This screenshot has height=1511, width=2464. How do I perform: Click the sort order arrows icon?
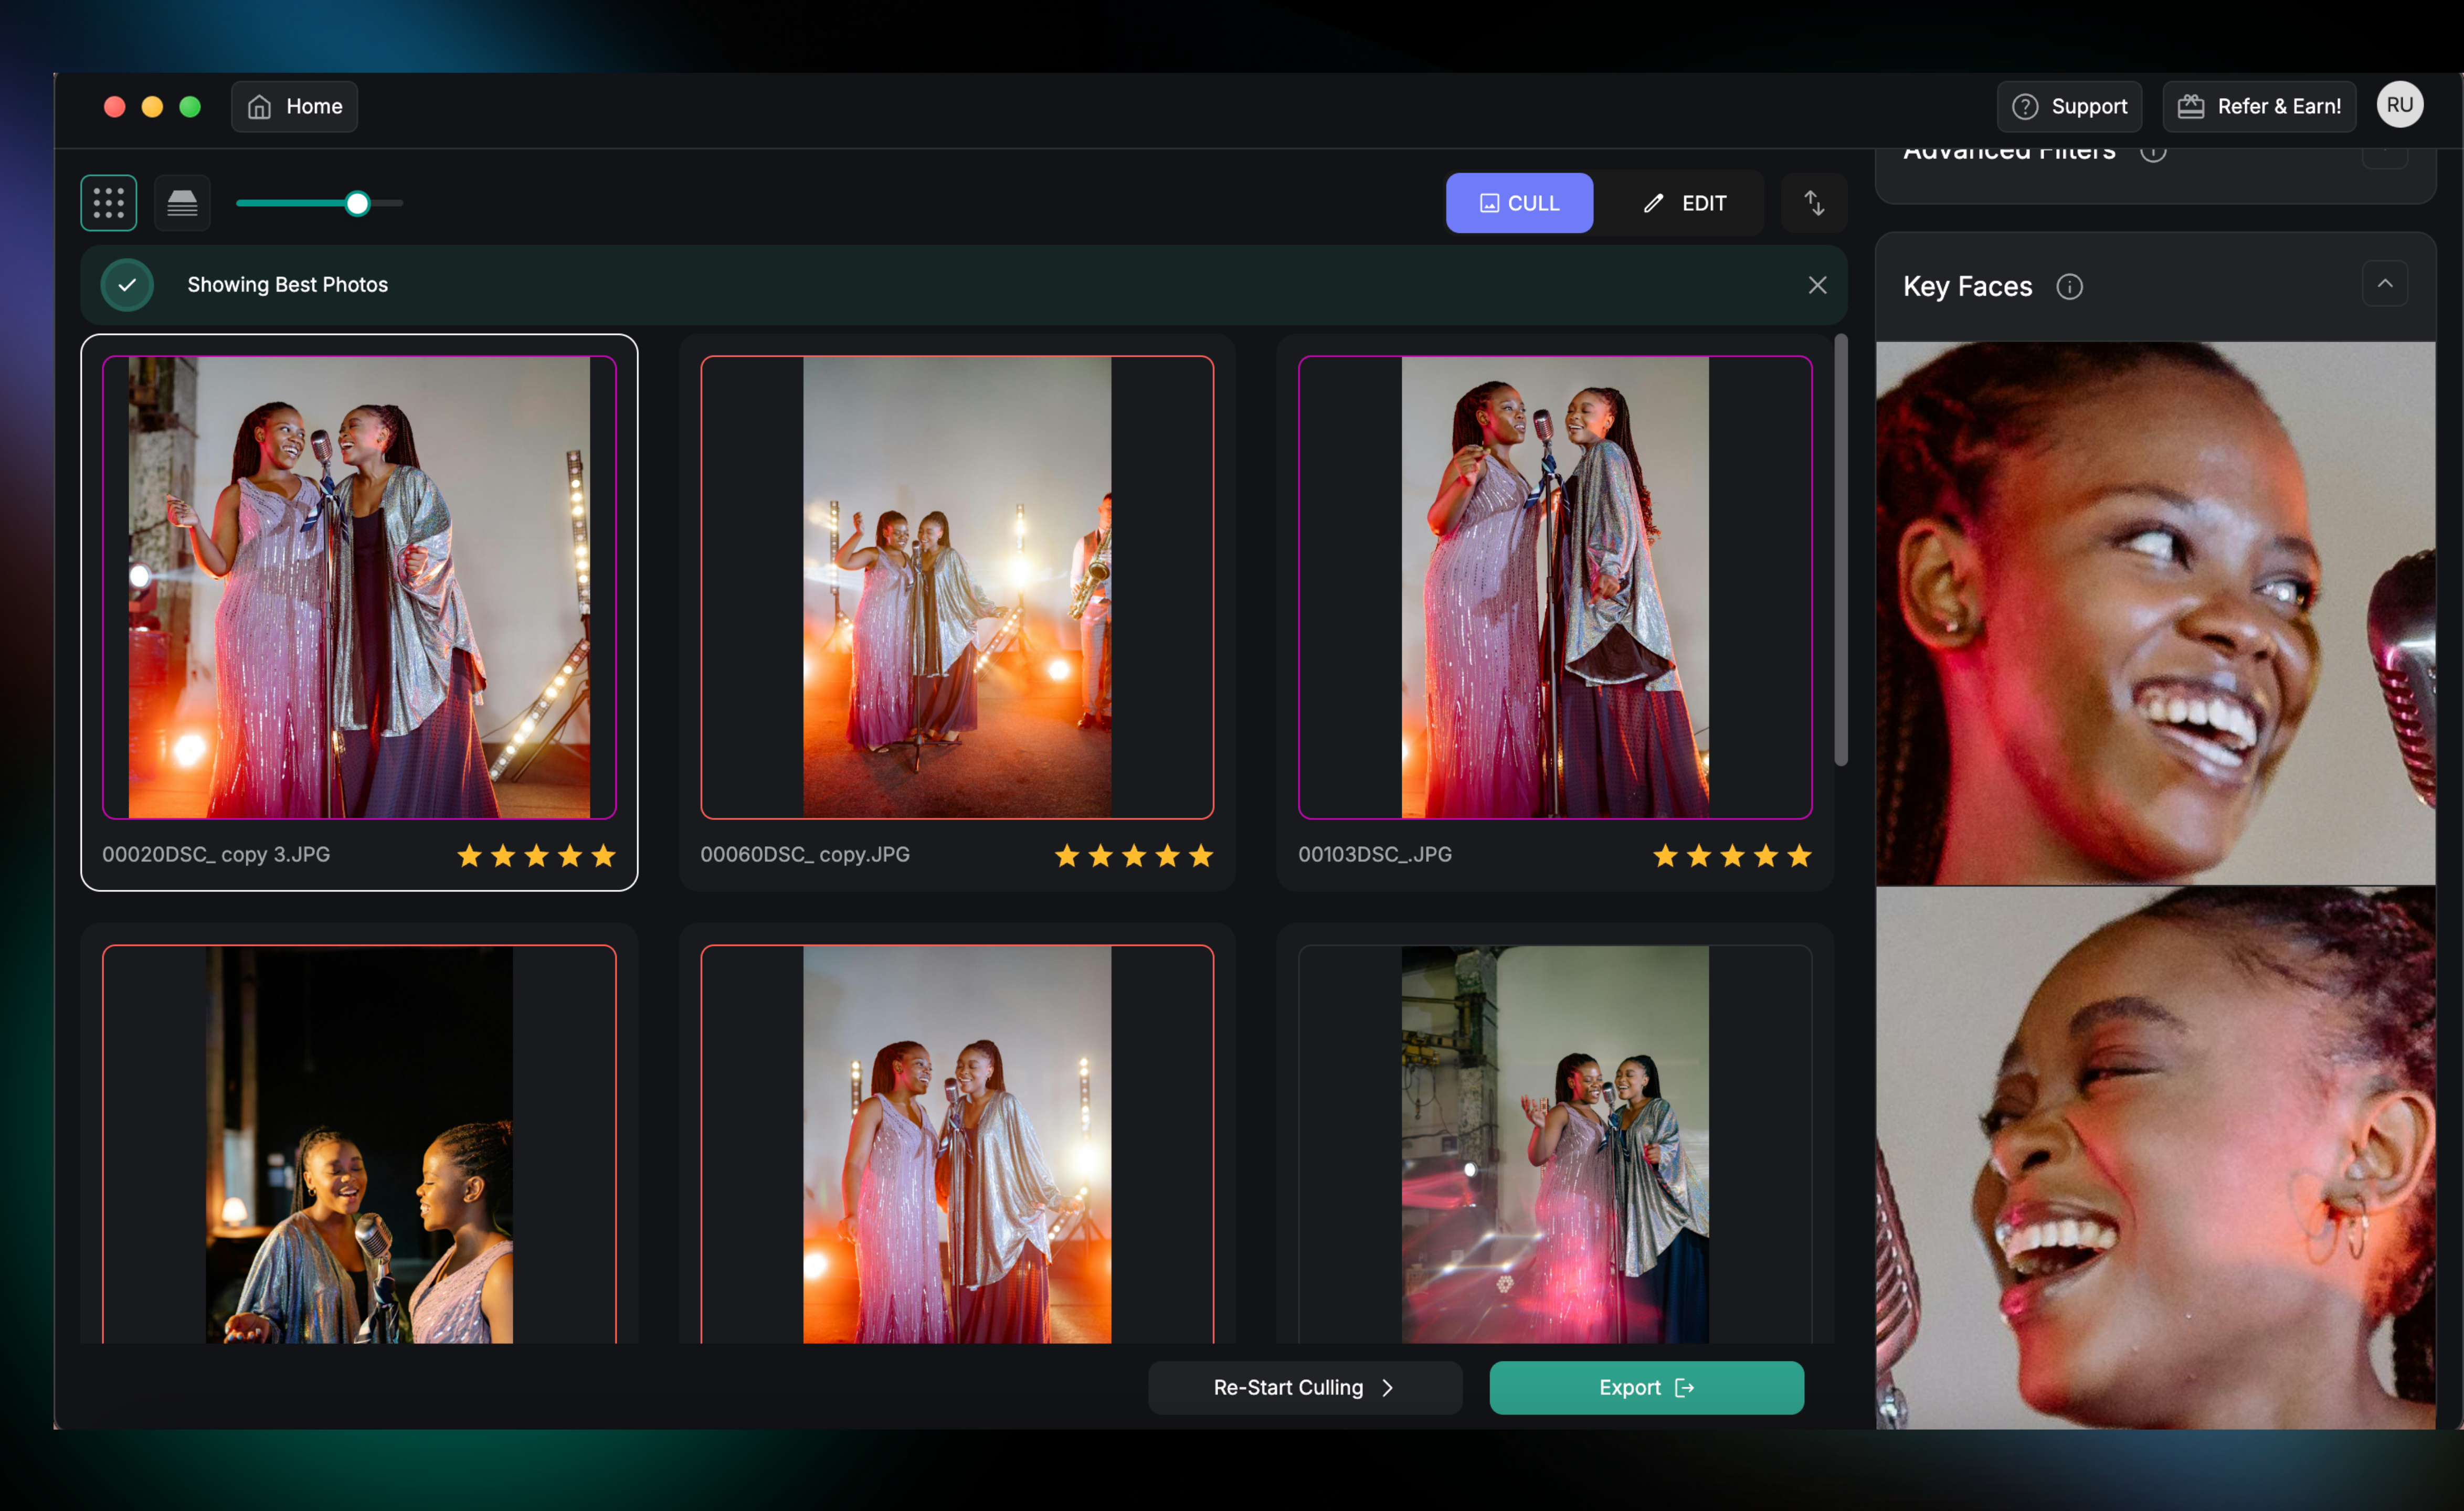[x=1814, y=203]
